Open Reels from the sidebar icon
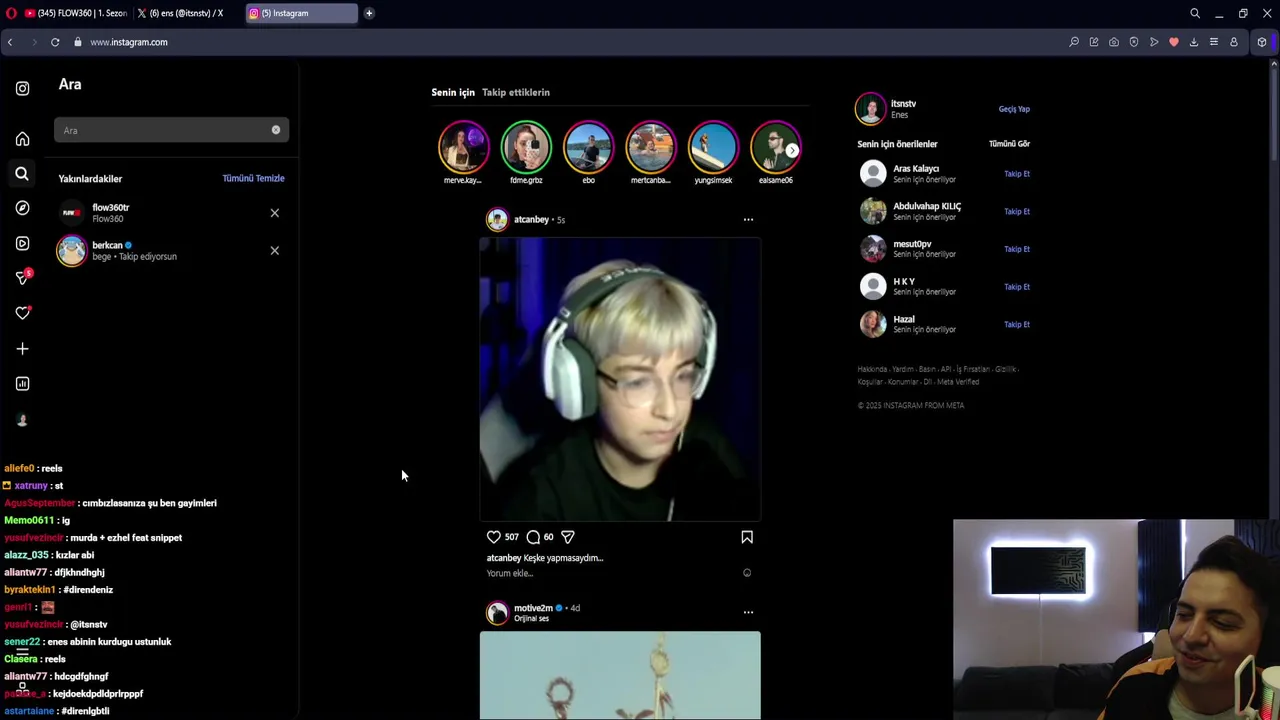Viewport: 1280px width, 720px height. (x=22, y=243)
